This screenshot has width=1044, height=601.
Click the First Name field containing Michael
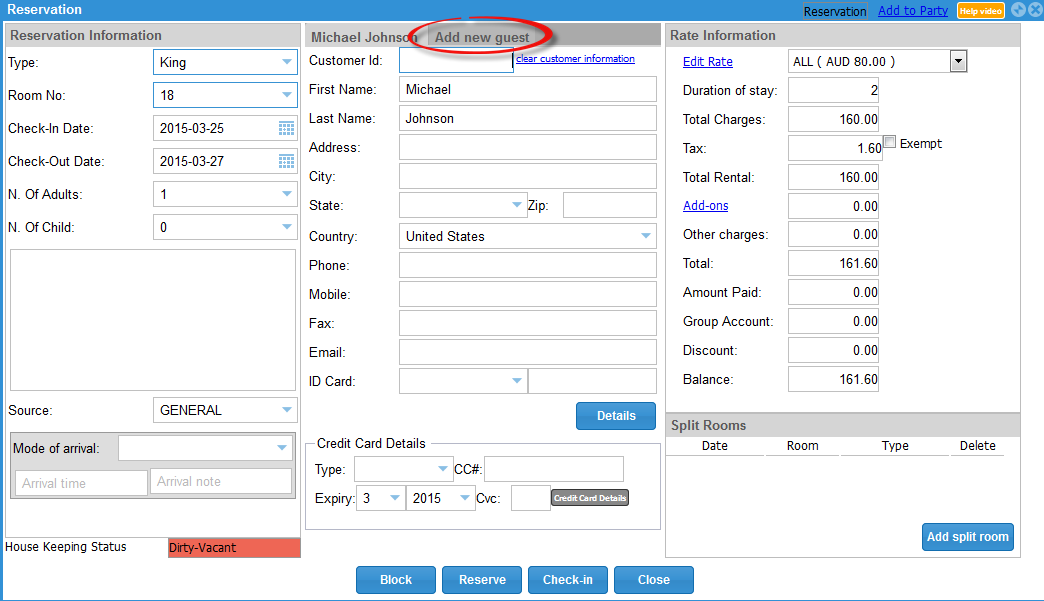click(527, 89)
